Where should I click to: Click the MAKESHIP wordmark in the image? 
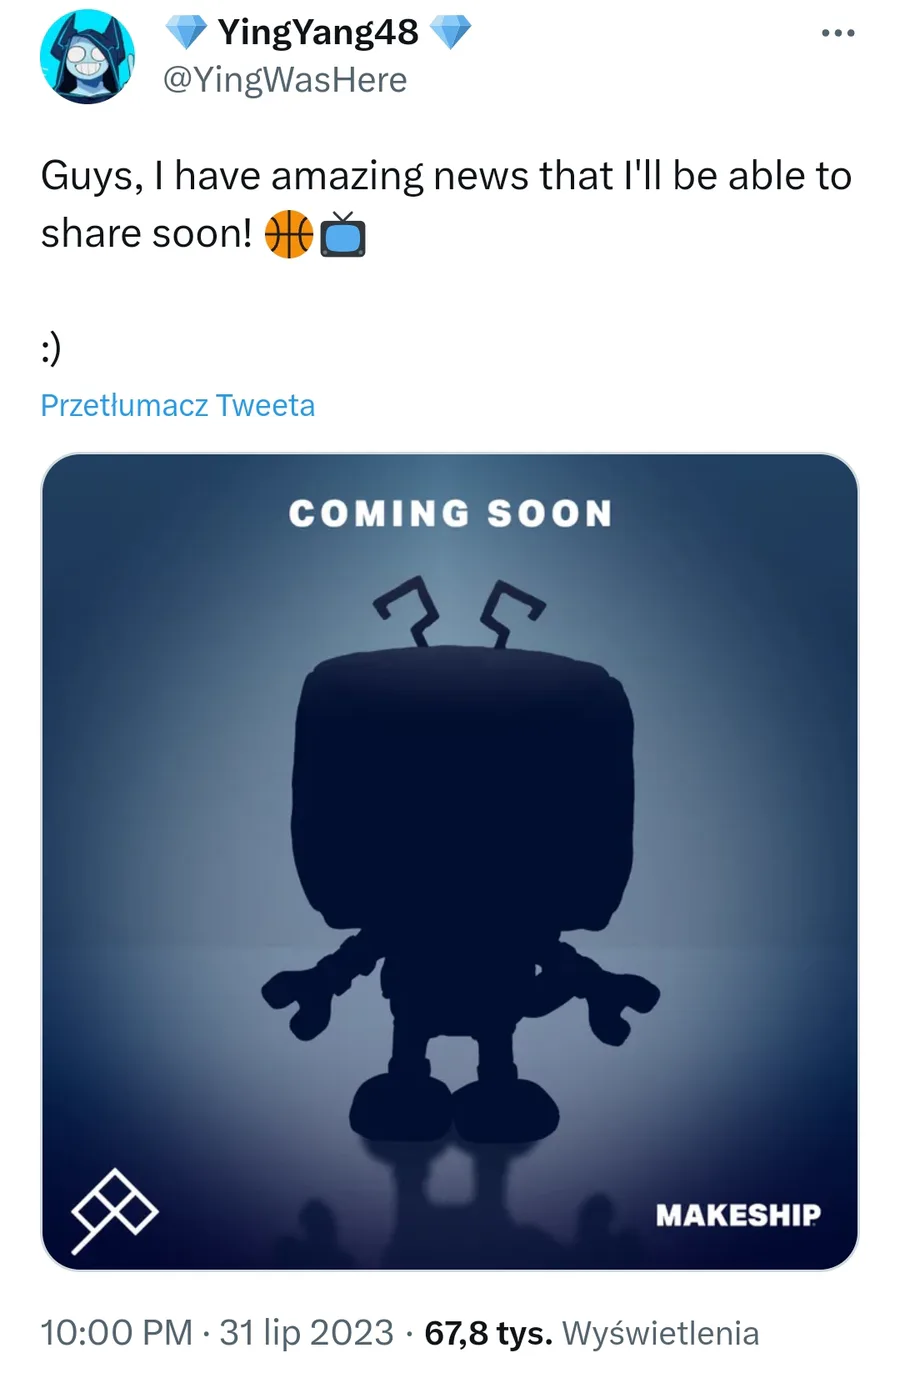point(738,1215)
